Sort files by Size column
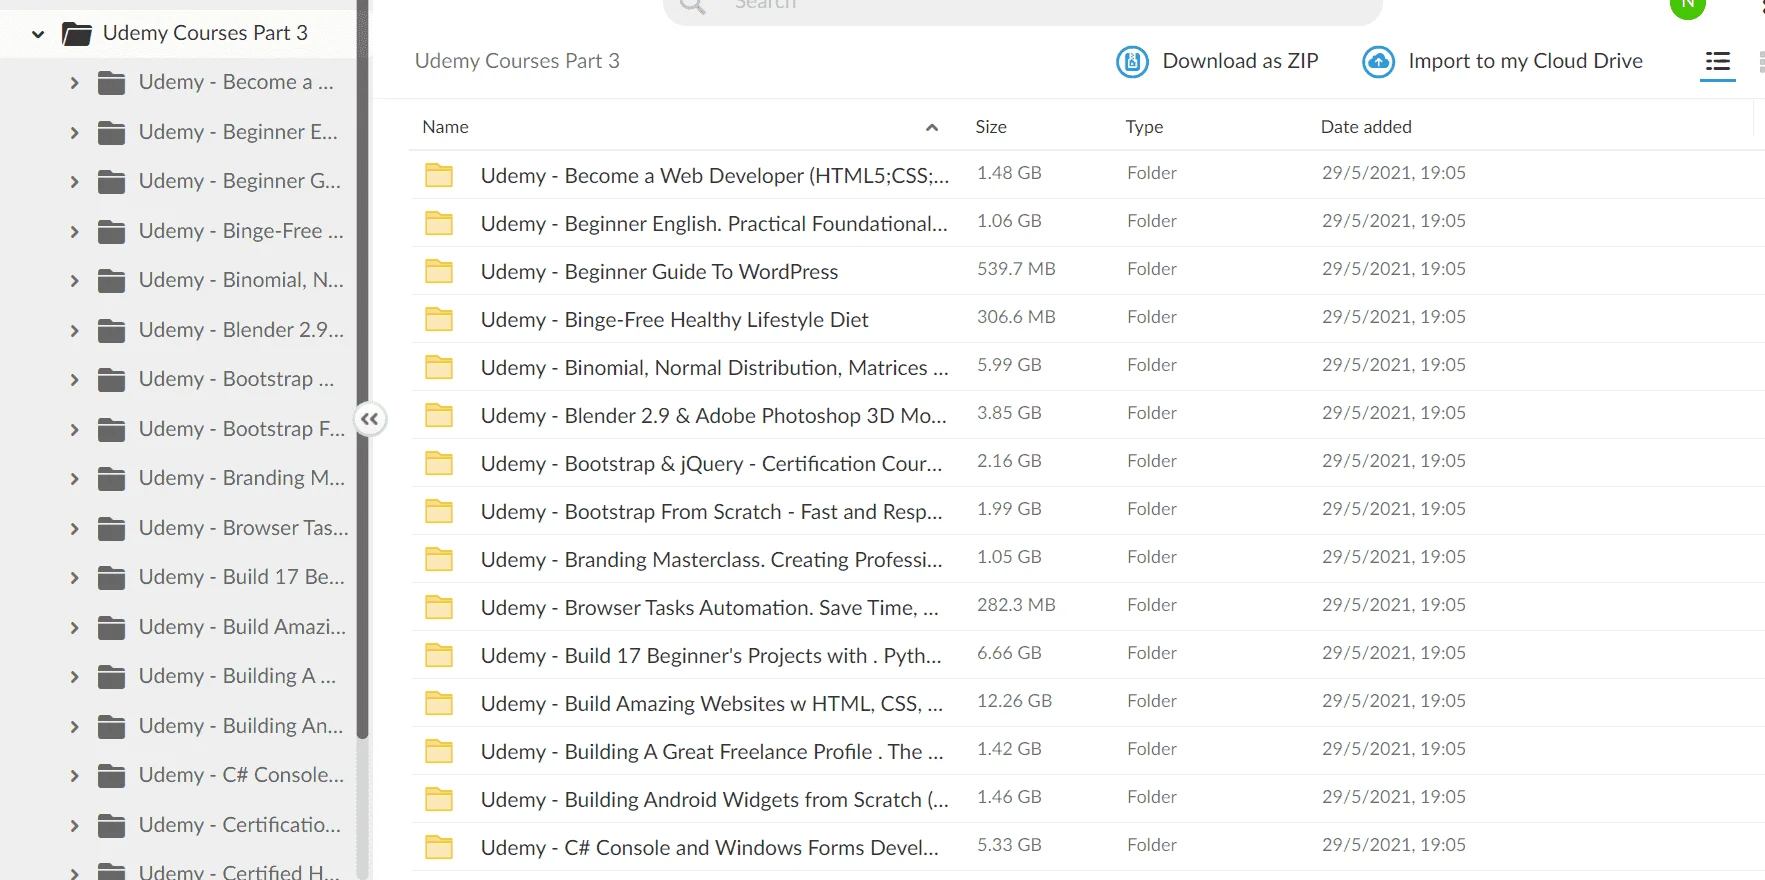 (991, 127)
